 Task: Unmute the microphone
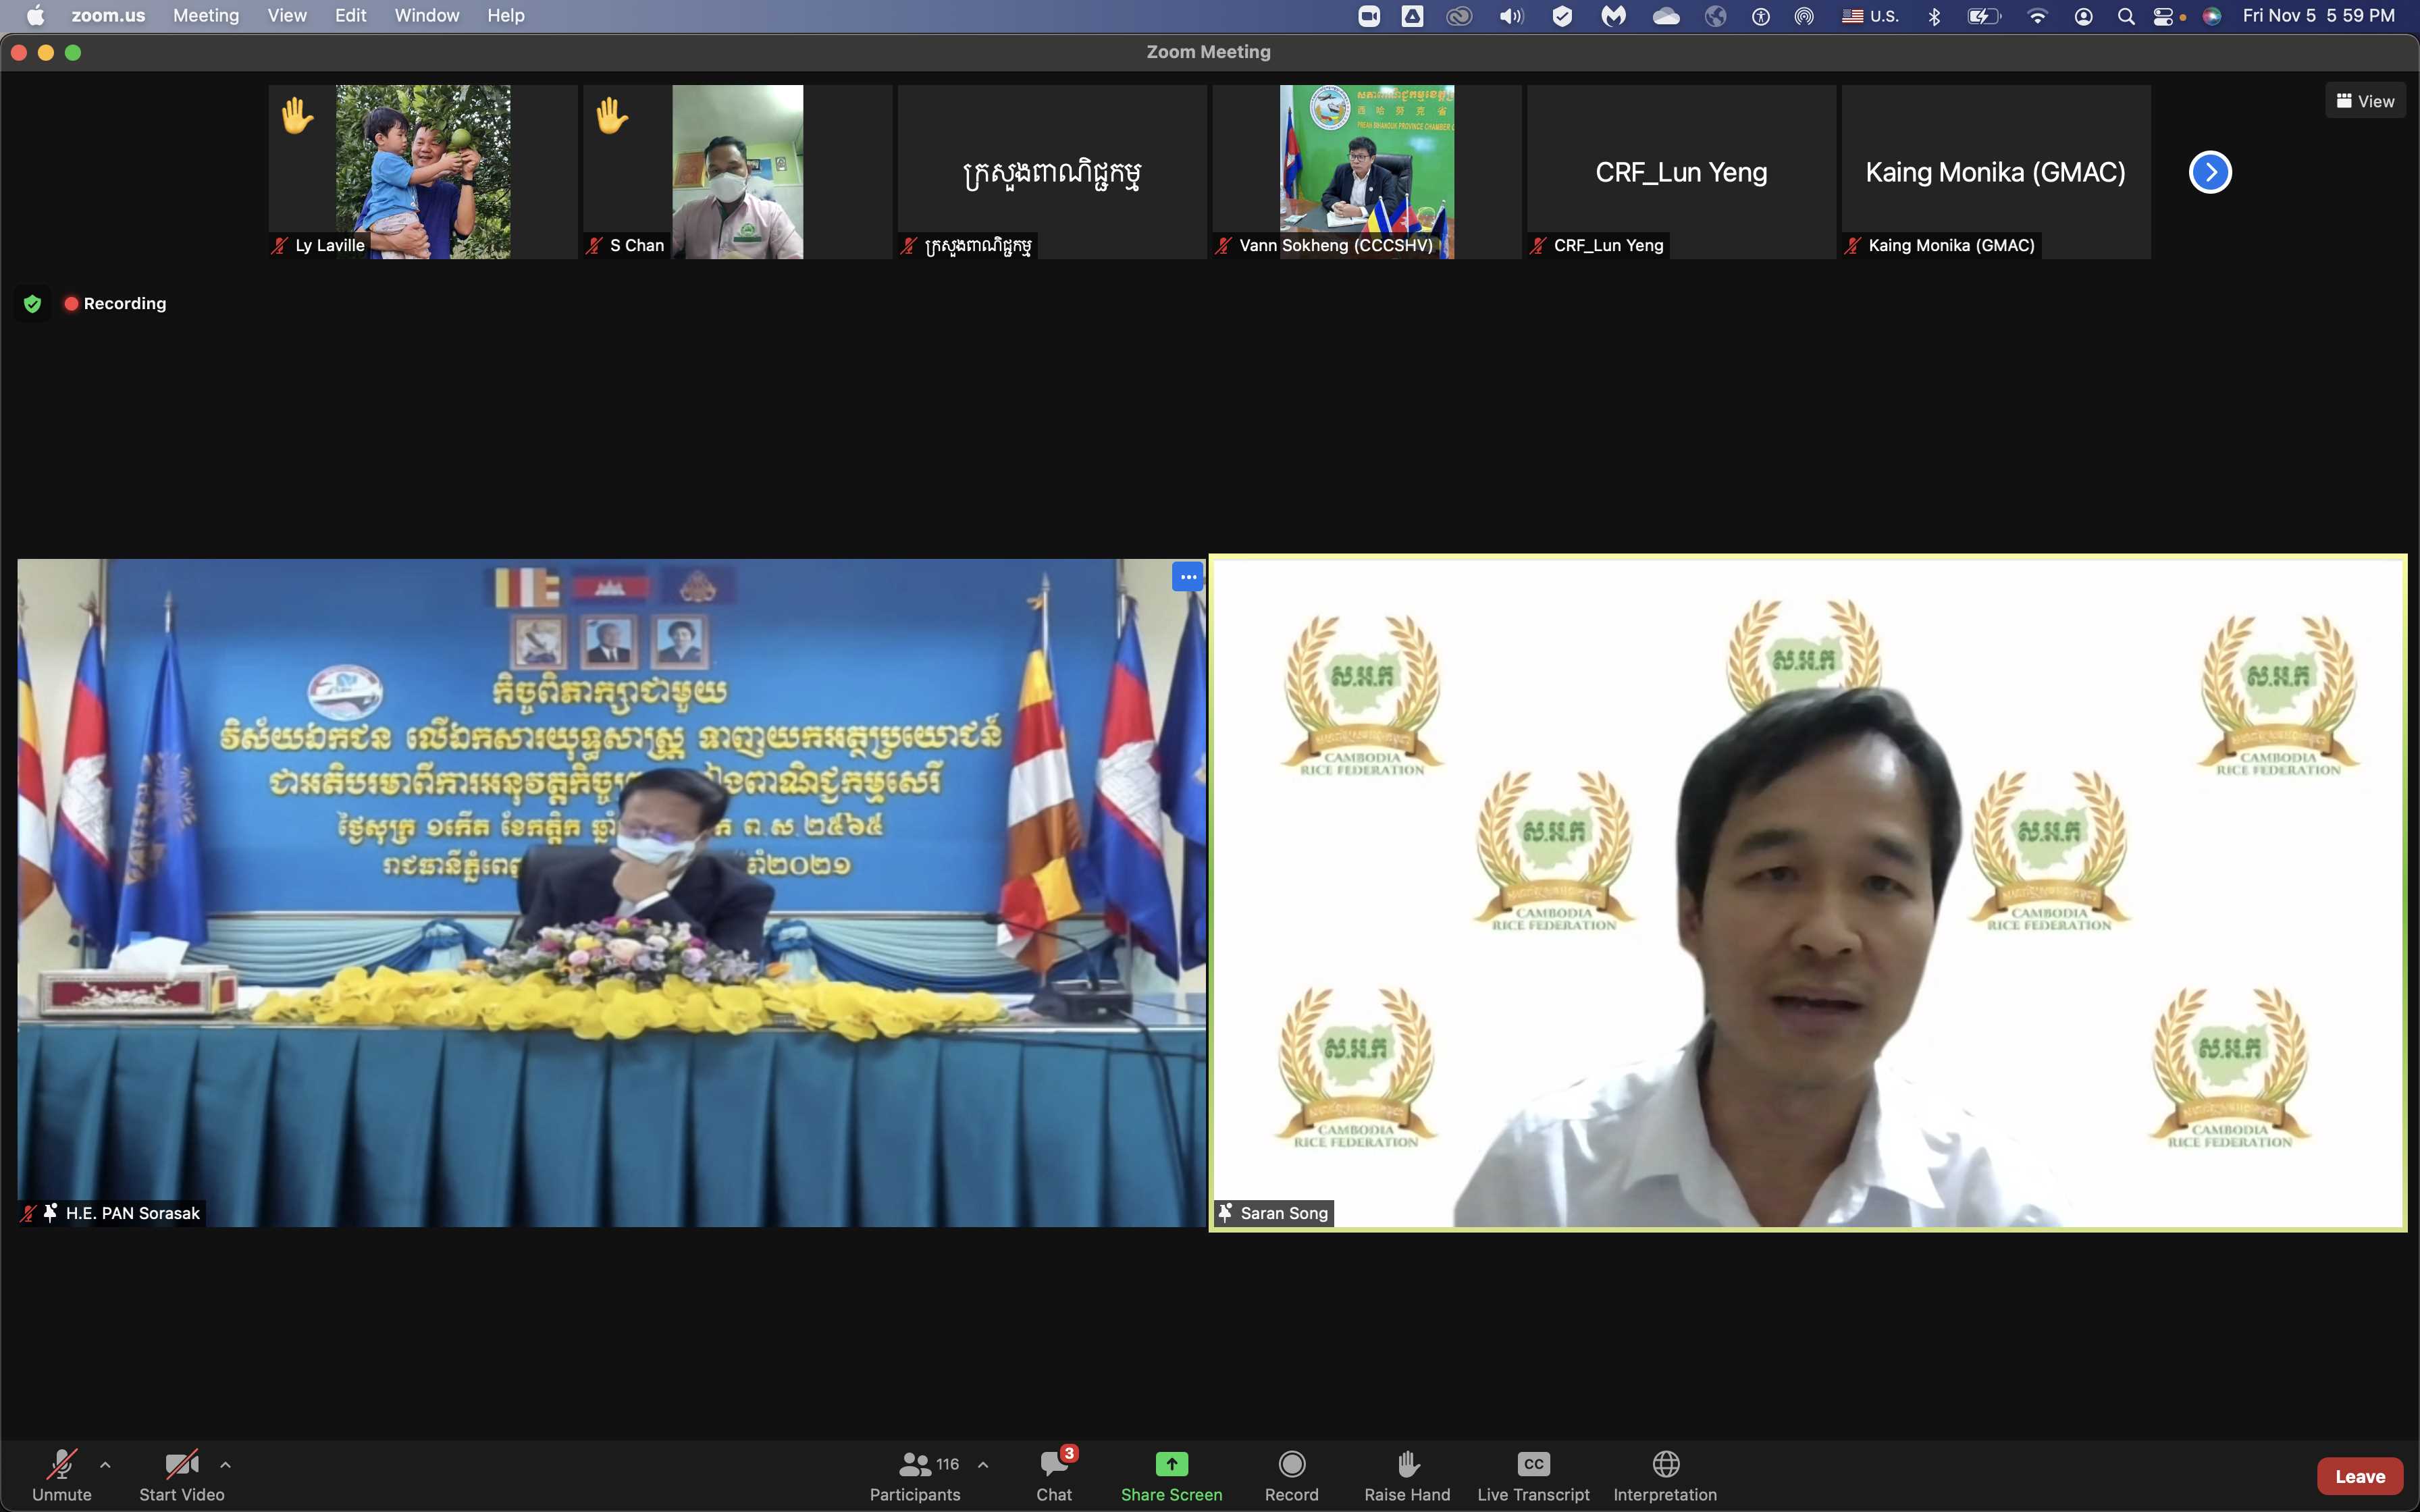pos(61,1475)
